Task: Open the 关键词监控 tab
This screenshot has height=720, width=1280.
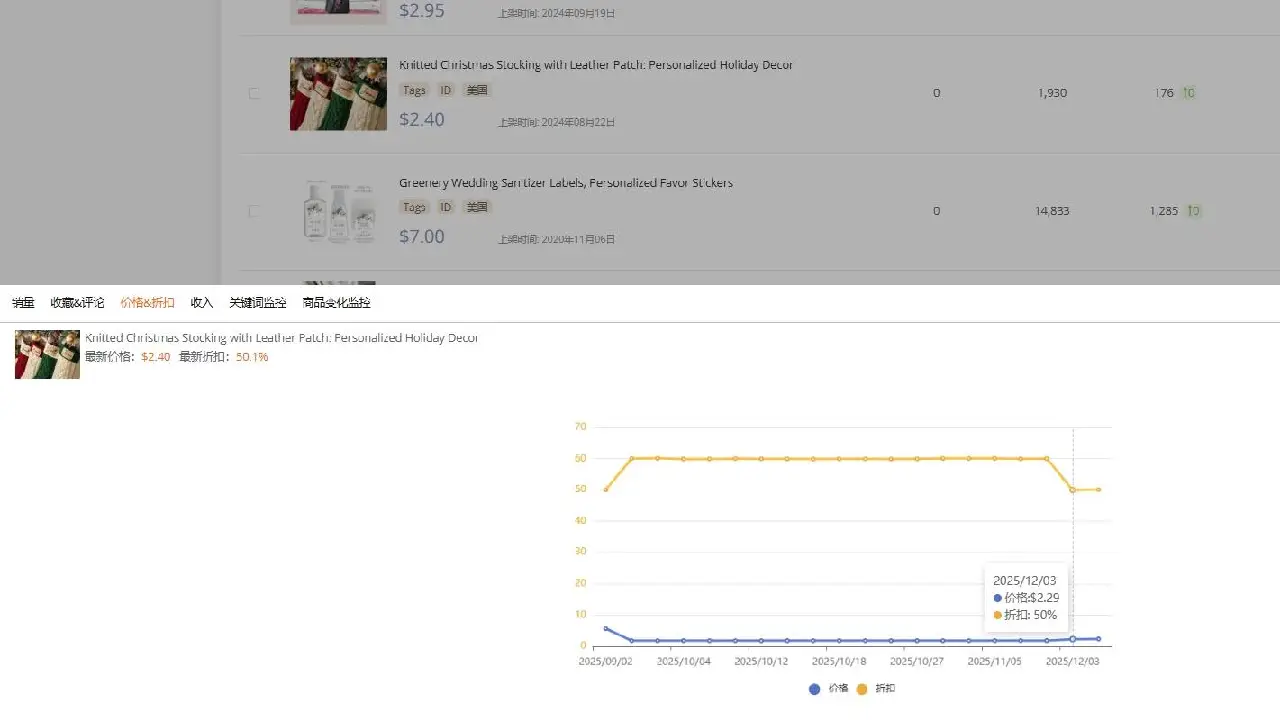Action: (257, 302)
